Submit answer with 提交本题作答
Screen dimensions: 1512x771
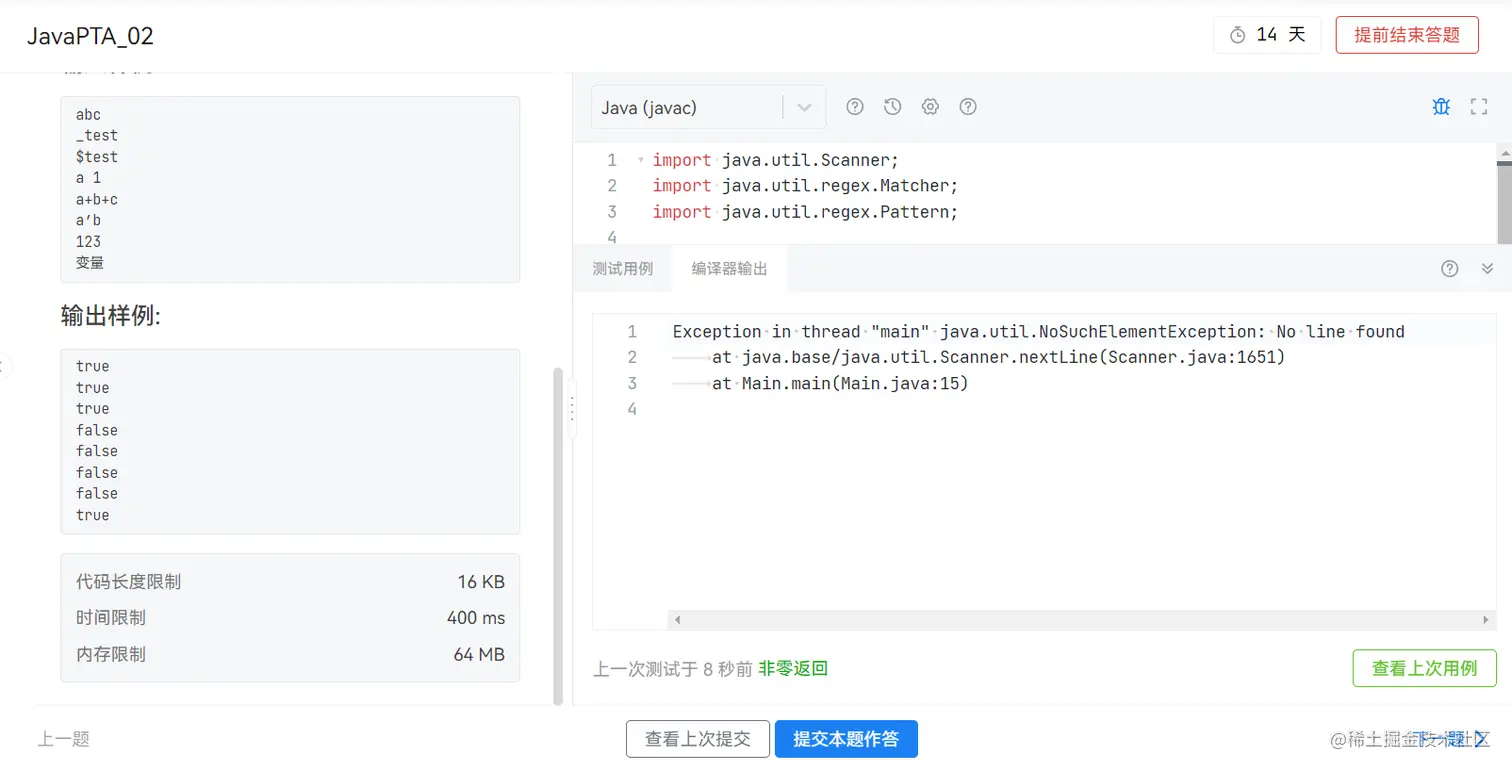point(846,739)
